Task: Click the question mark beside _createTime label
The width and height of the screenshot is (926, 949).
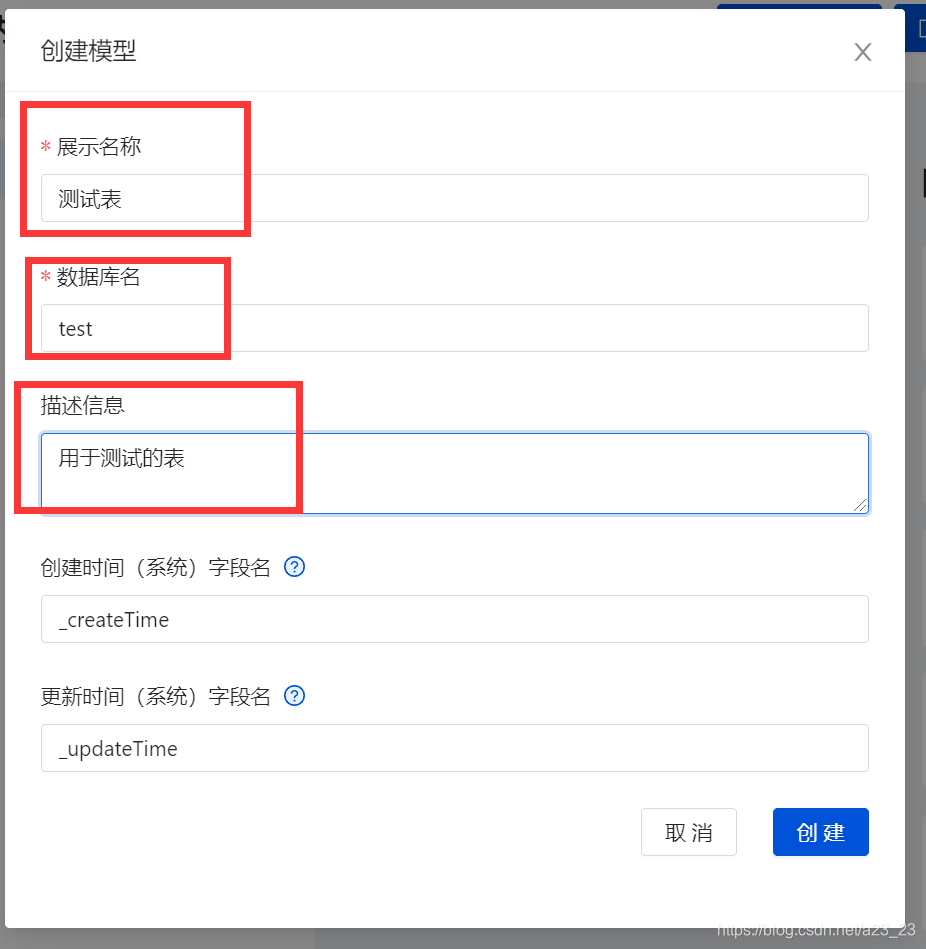Action: click(x=294, y=567)
